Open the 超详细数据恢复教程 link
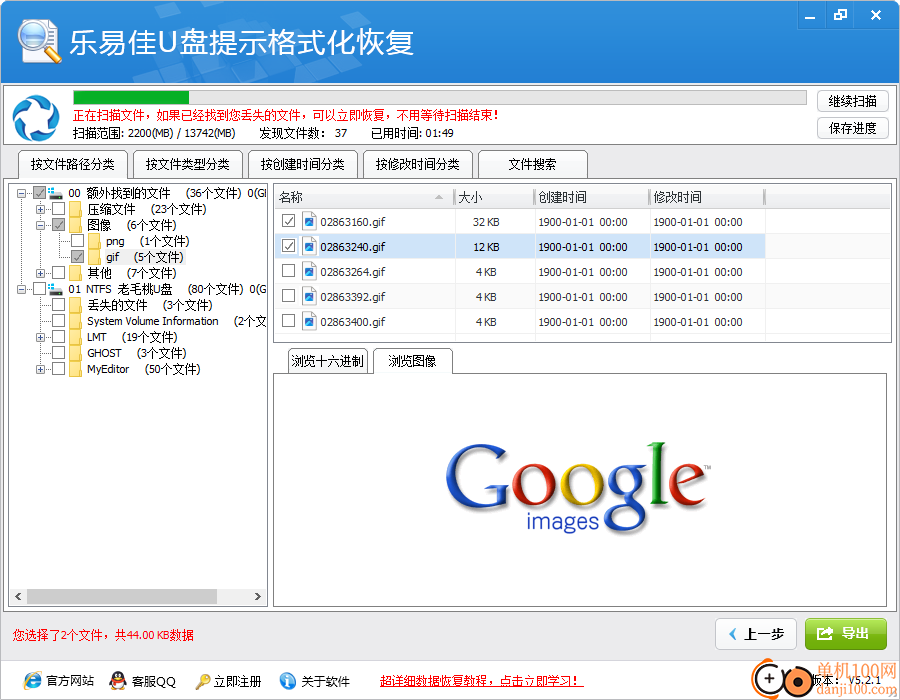 tap(481, 681)
